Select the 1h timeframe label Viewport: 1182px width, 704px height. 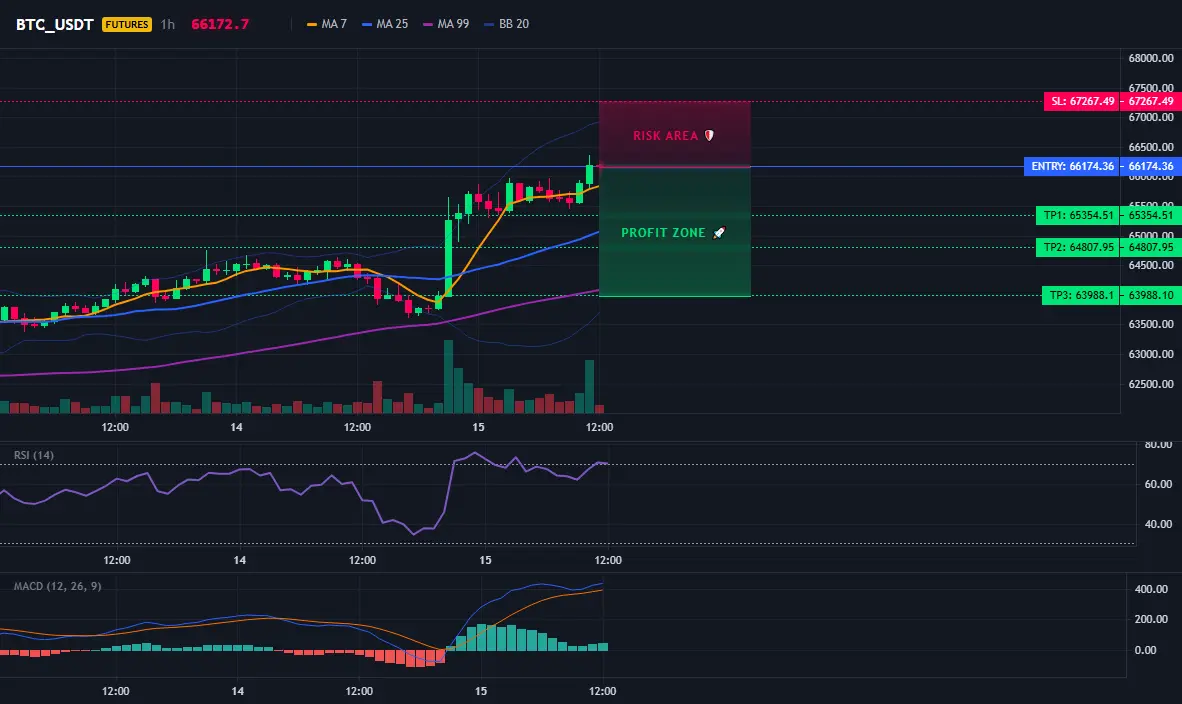point(167,24)
